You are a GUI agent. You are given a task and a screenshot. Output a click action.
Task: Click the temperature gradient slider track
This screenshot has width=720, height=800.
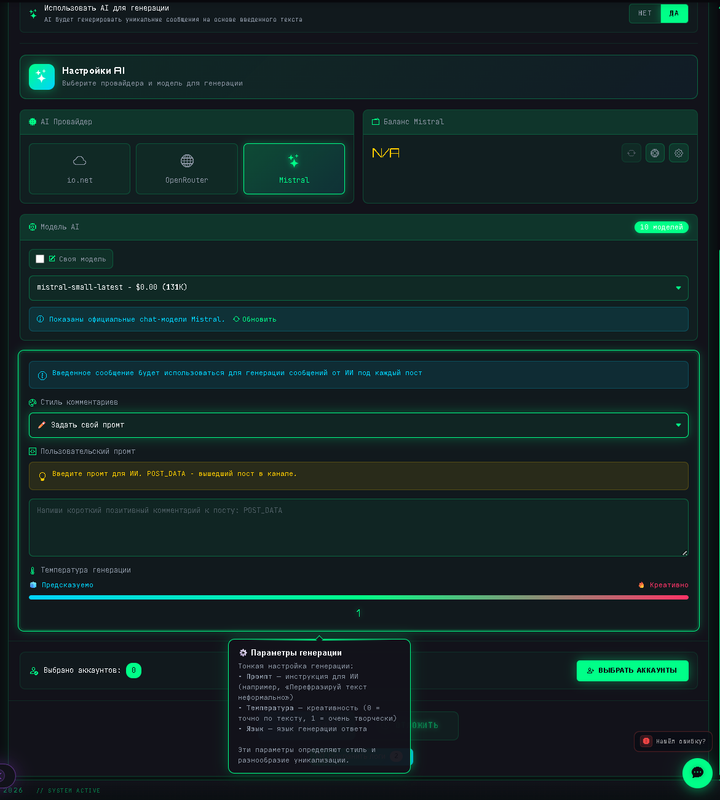(359, 597)
